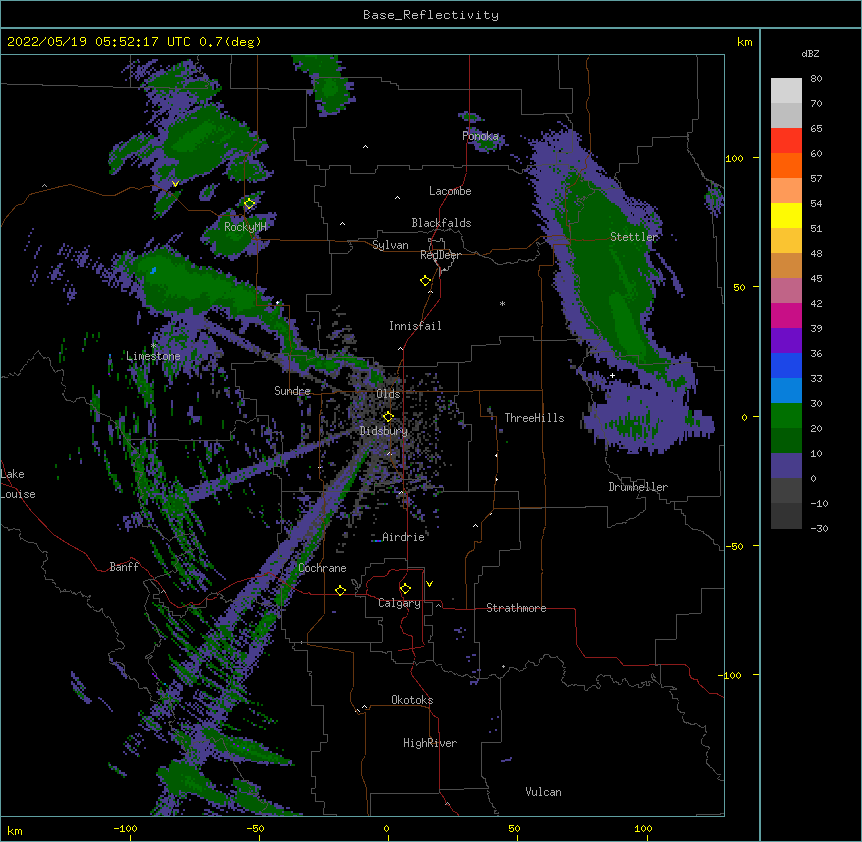Click the Didsbury label

(x=384, y=431)
